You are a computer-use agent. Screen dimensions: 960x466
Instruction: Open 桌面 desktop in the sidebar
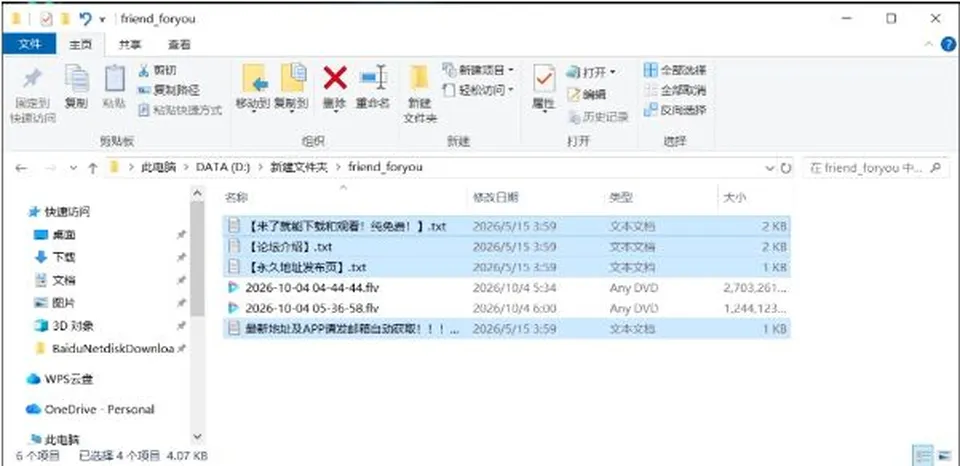55,235
